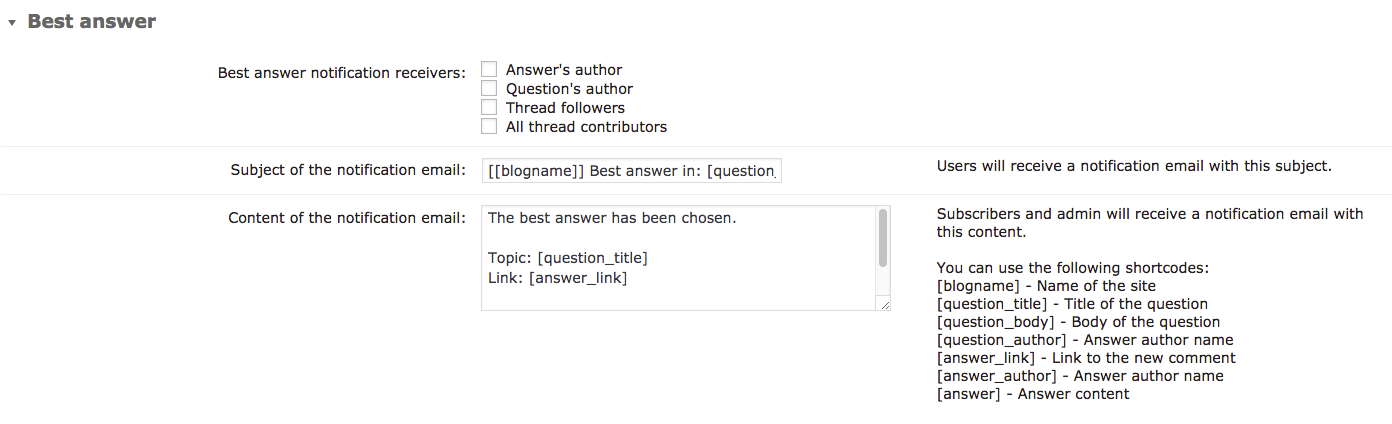This screenshot has width=1392, height=424.
Task: Click the content textarea scrollbar thumb
Action: click(883, 238)
